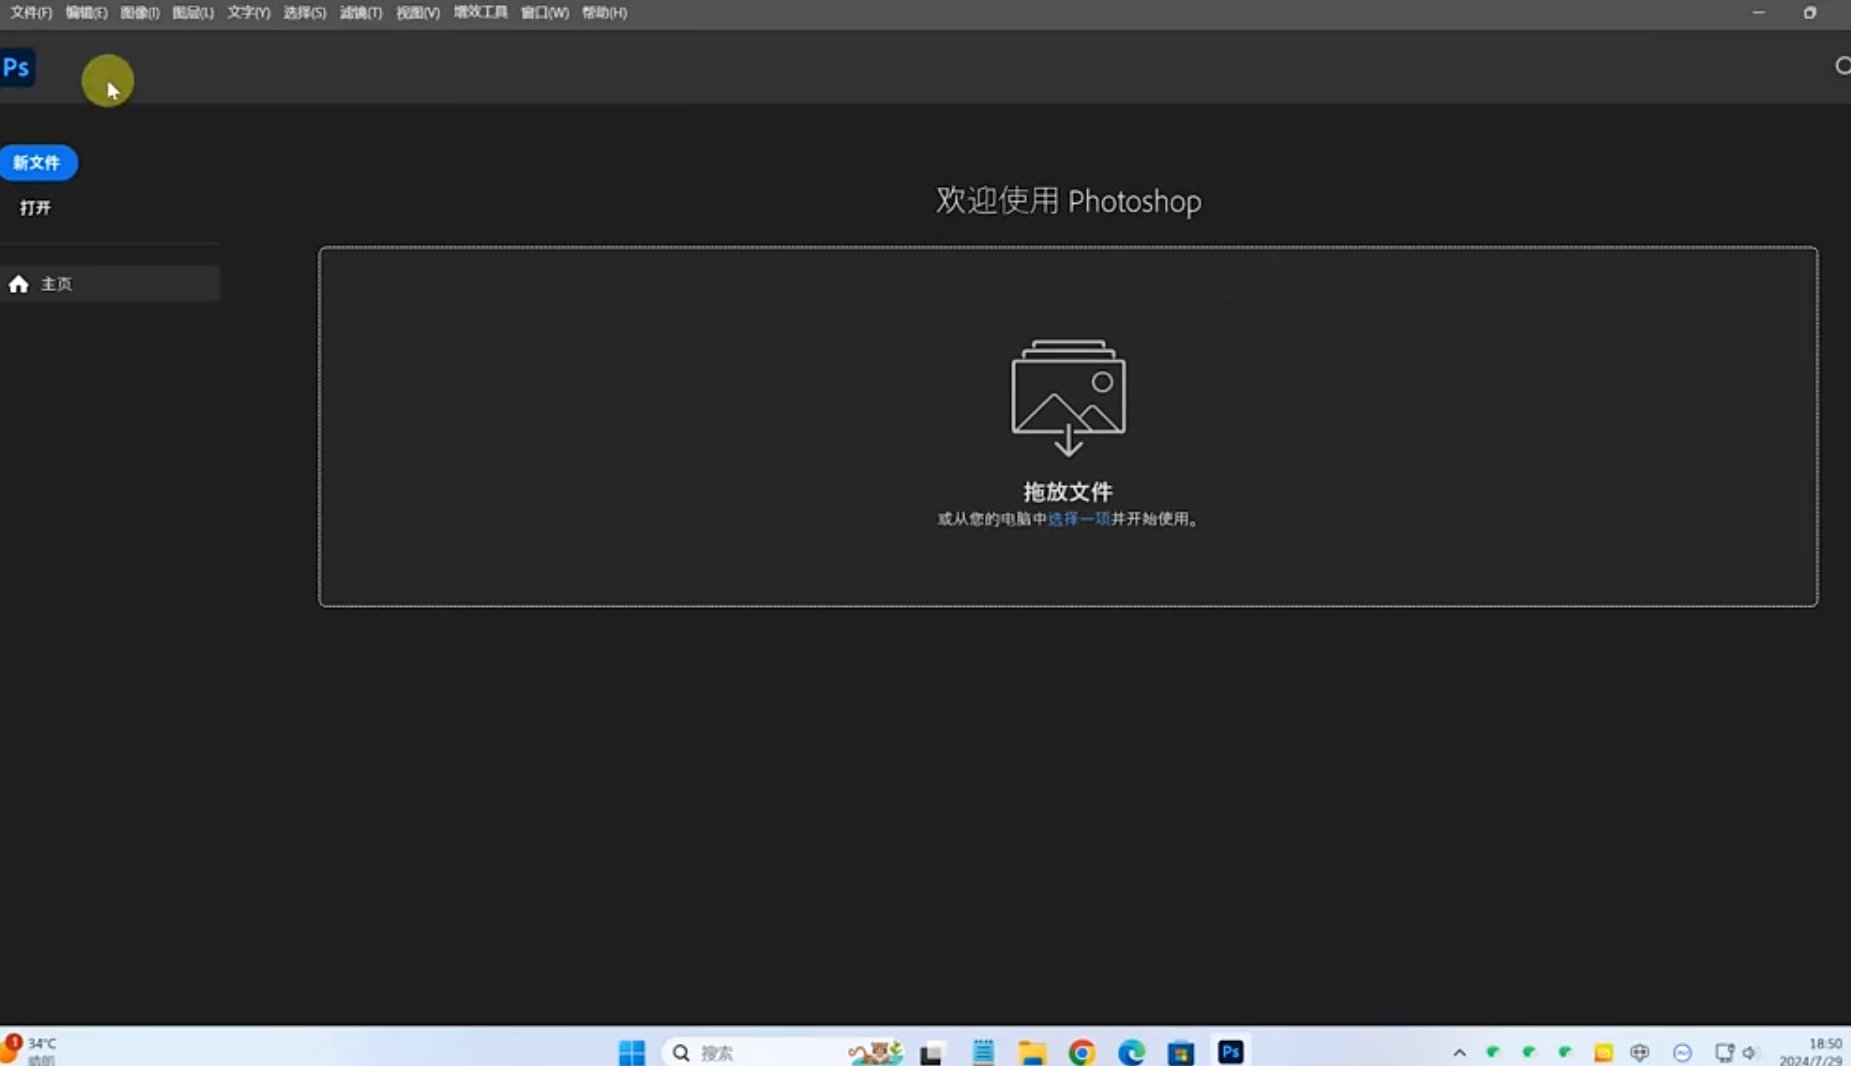Open the 滤镜(T) menu
Viewport: 1851px width, 1066px height.
pos(361,13)
